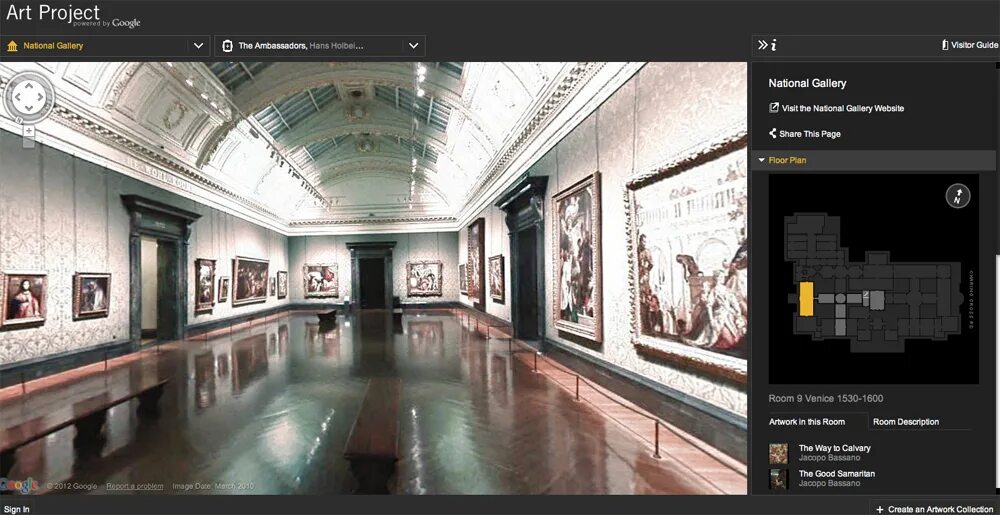This screenshot has height=515, width=1000.
Task: Pan the view right with the navigation arrow
Action: (40, 98)
